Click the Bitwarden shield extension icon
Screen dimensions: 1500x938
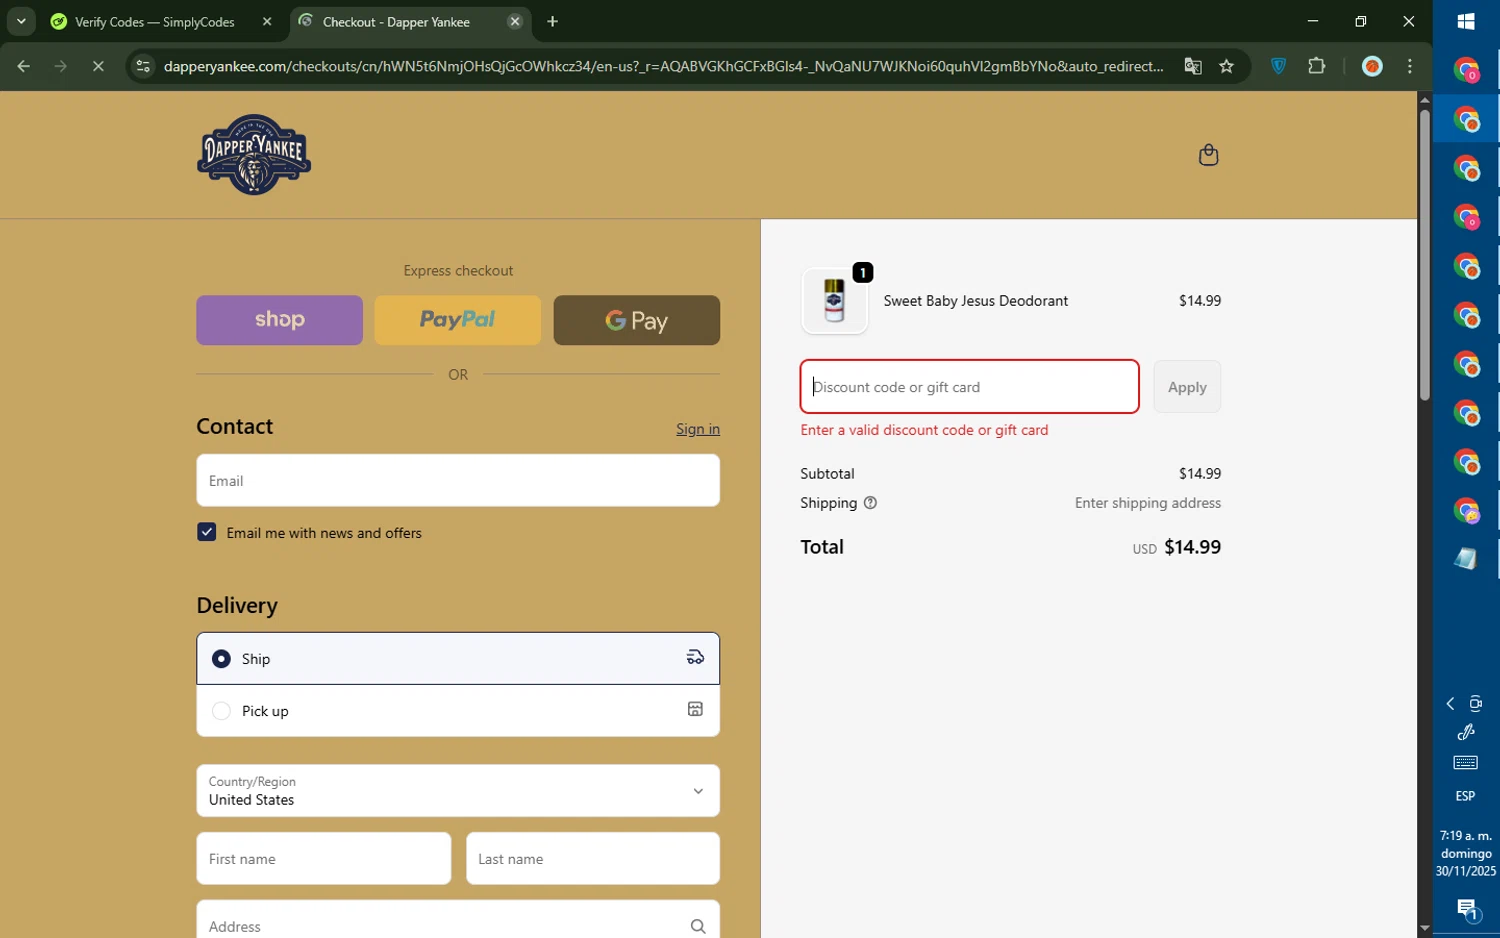pos(1278,66)
